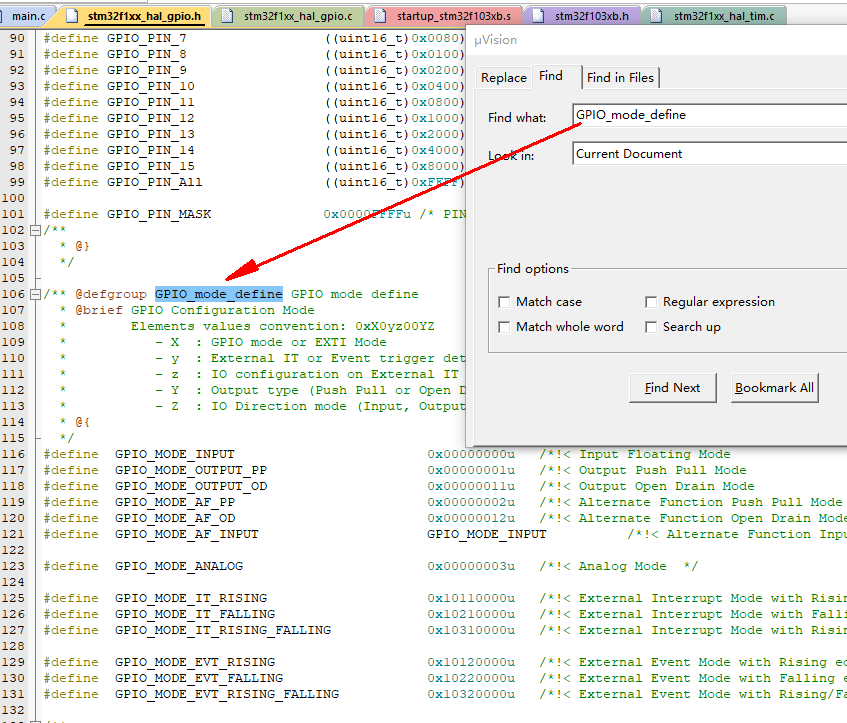The image size is (847, 723).
Task: Switch to the Replace tab
Action: click(x=503, y=78)
